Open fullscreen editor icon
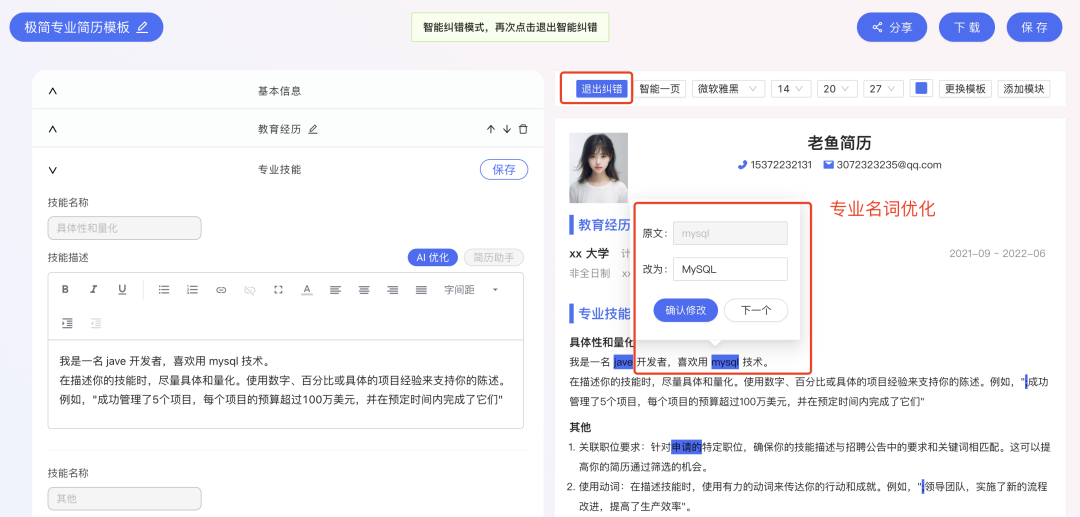 click(x=278, y=290)
